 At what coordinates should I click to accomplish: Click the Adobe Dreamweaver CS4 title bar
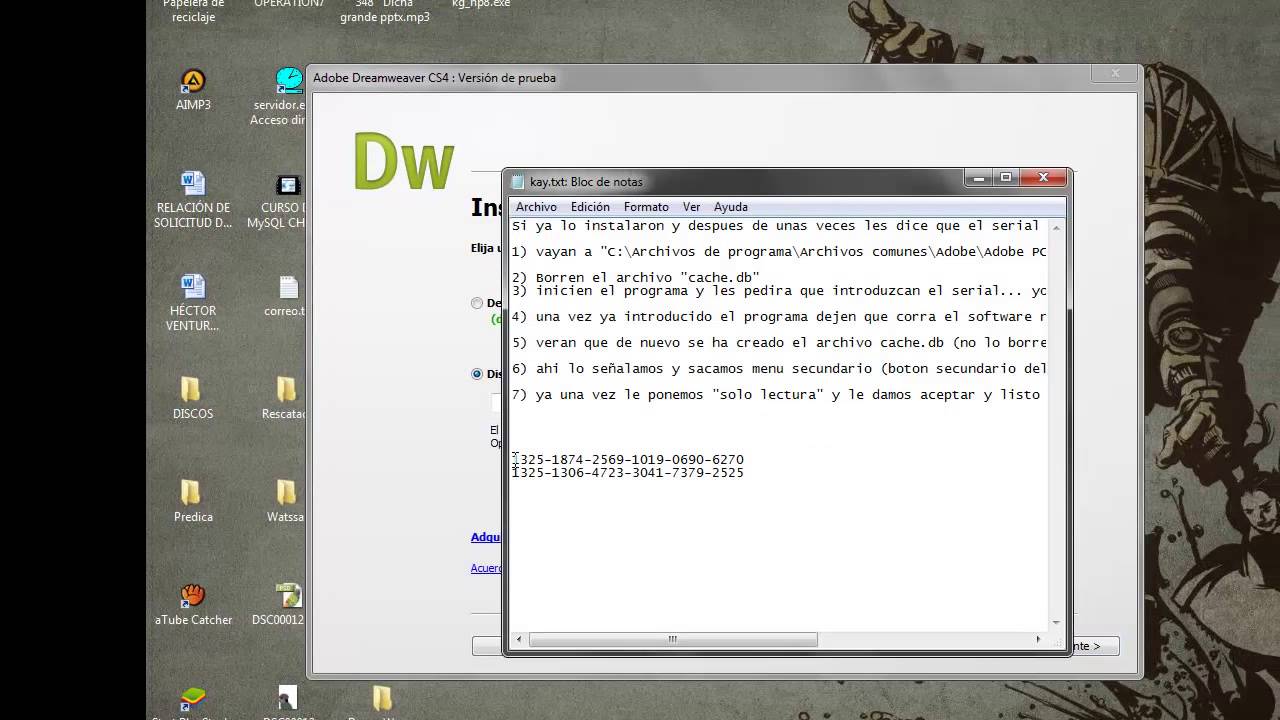coord(700,78)
